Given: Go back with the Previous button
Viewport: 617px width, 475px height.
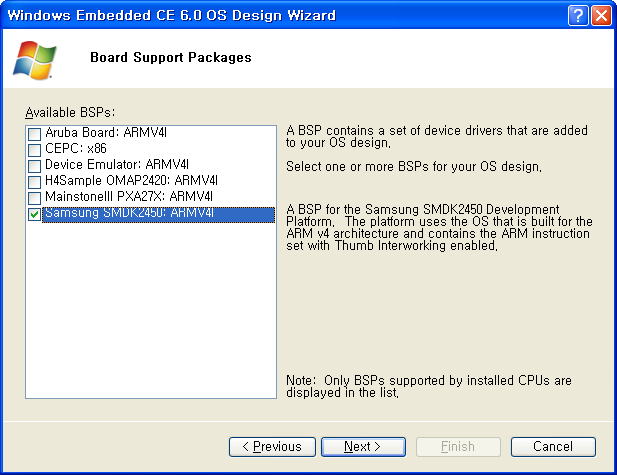Looking at the screenshot, I should point(272,447).
